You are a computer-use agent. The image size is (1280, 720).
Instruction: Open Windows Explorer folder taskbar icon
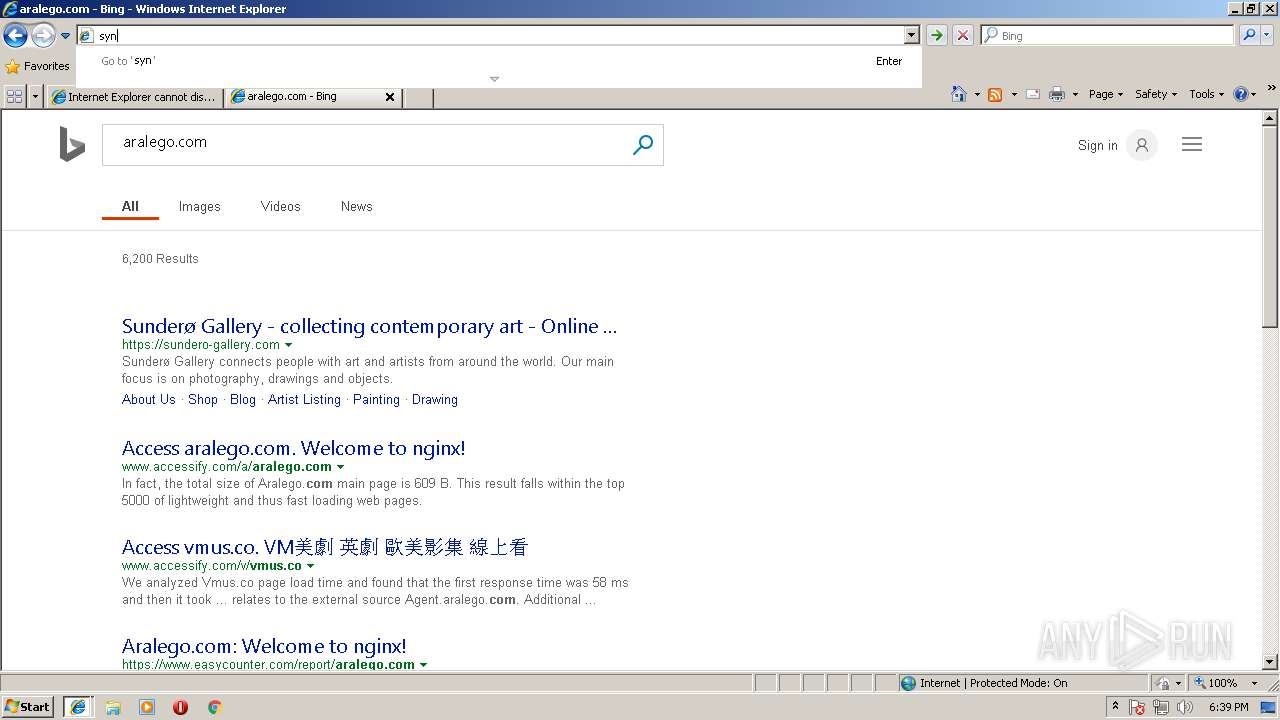coord(113,707)
